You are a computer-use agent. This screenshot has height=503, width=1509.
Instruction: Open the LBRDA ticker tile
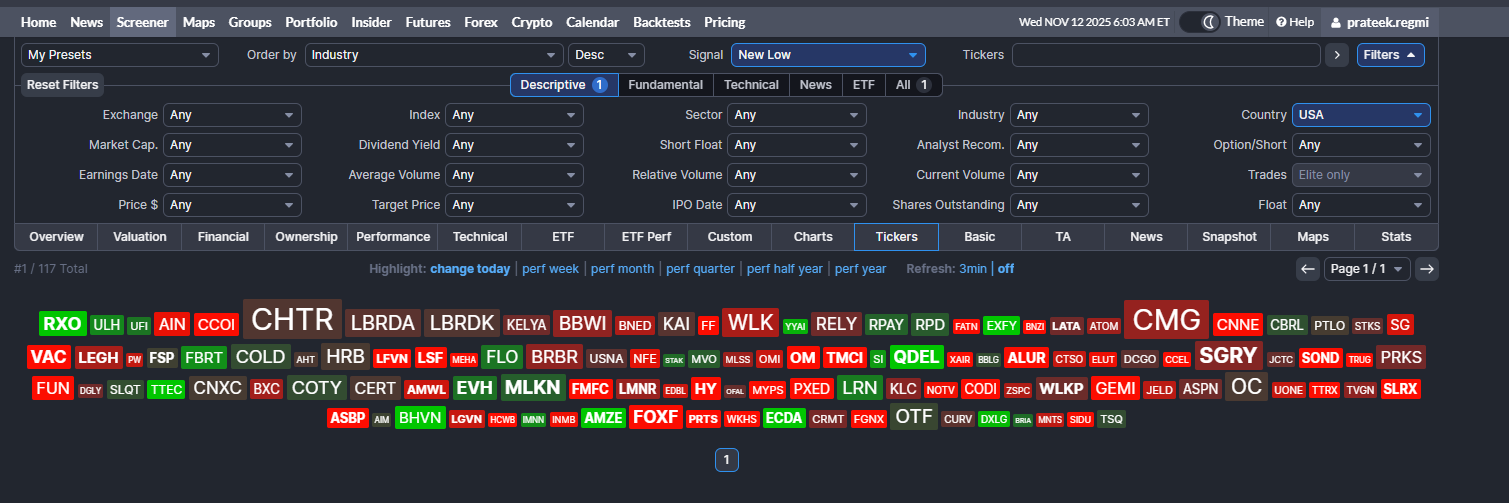[382, 323]
